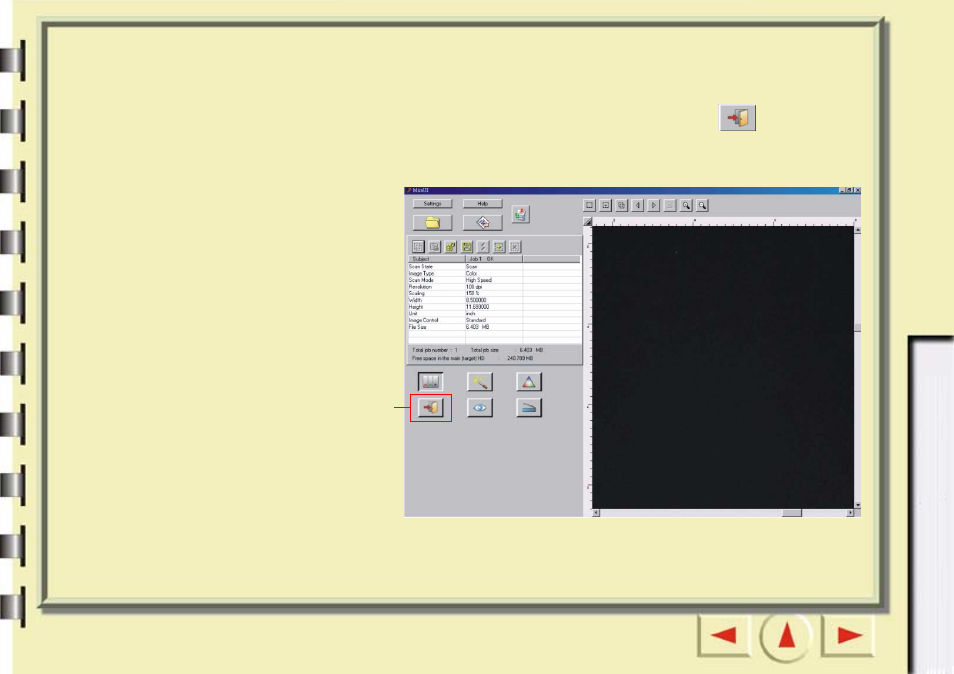Click the scanner scan button

point(529,408)
